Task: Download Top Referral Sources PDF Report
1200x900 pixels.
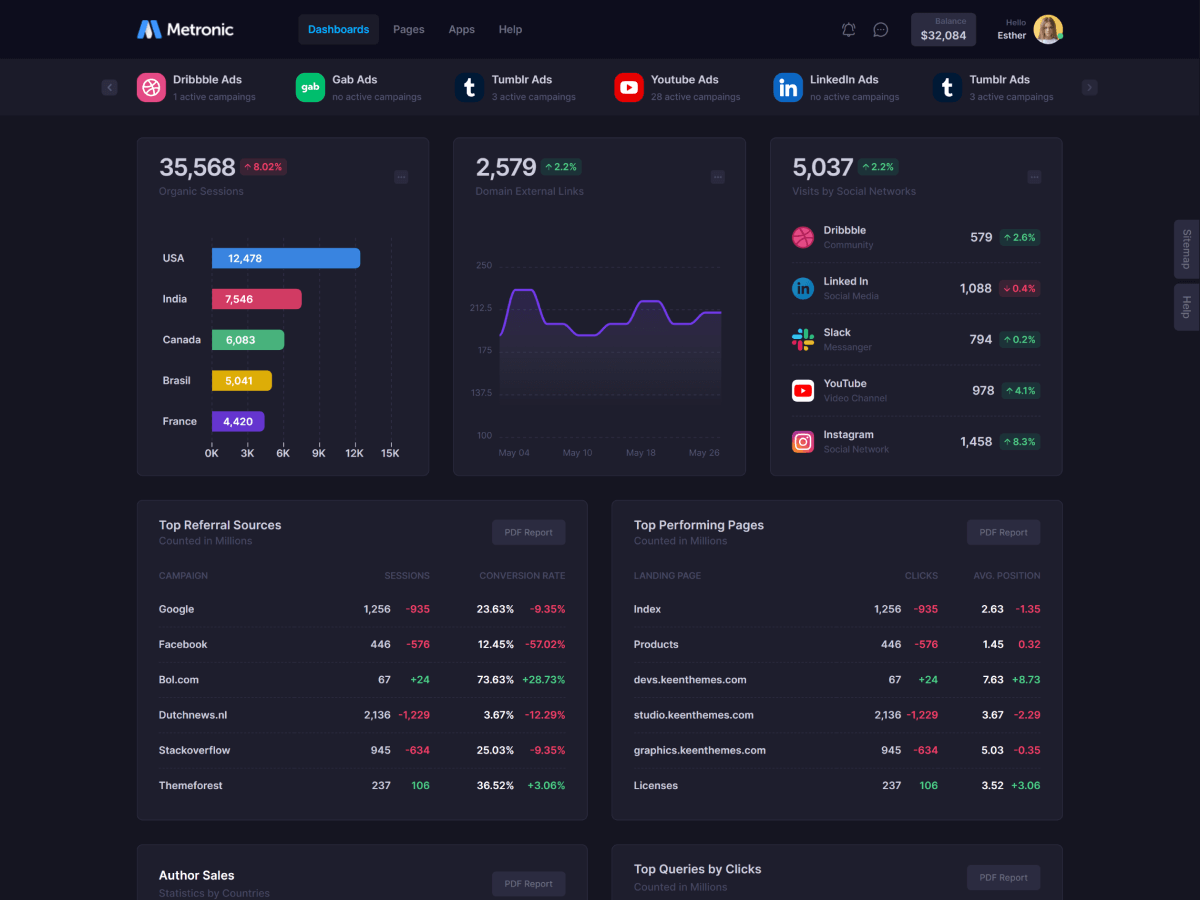Action: pos(528,532)
